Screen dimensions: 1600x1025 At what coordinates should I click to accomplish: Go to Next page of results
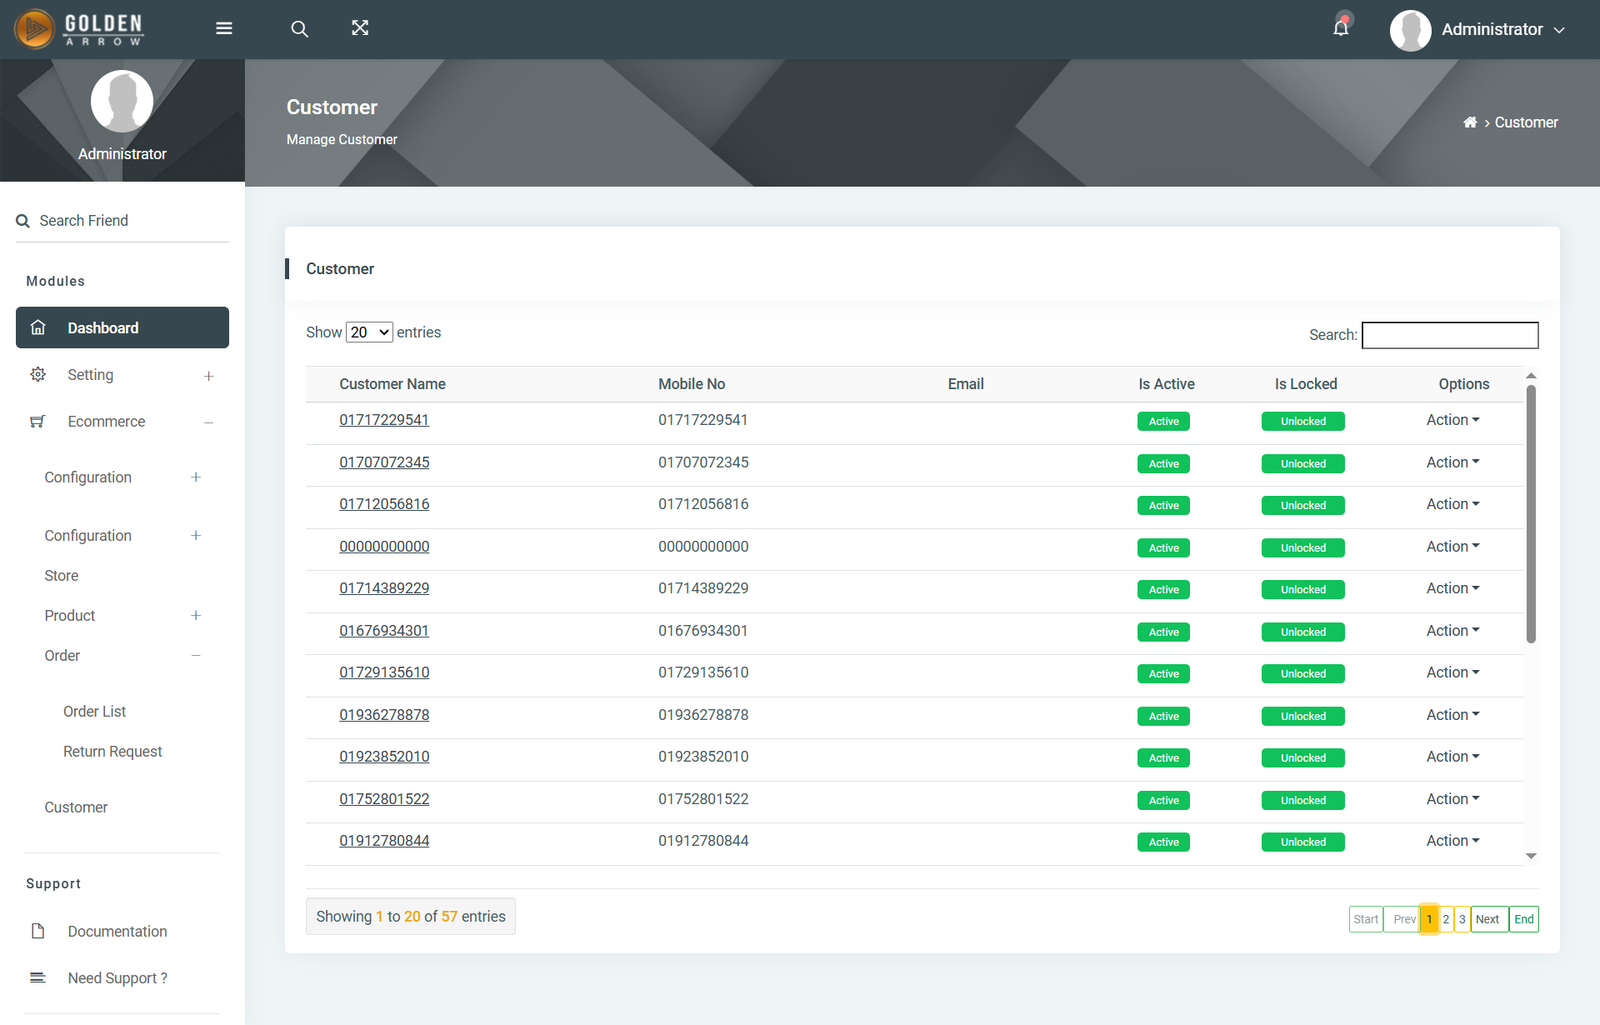pos(1488,920)
